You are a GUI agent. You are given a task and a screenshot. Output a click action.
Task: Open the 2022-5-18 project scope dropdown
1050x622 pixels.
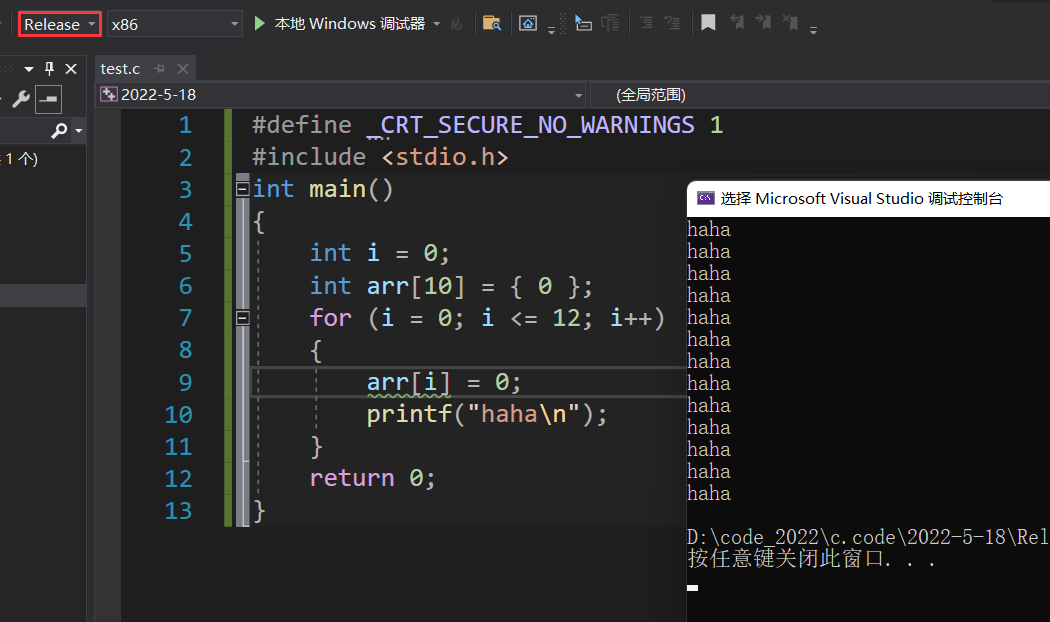coord(342,95)
